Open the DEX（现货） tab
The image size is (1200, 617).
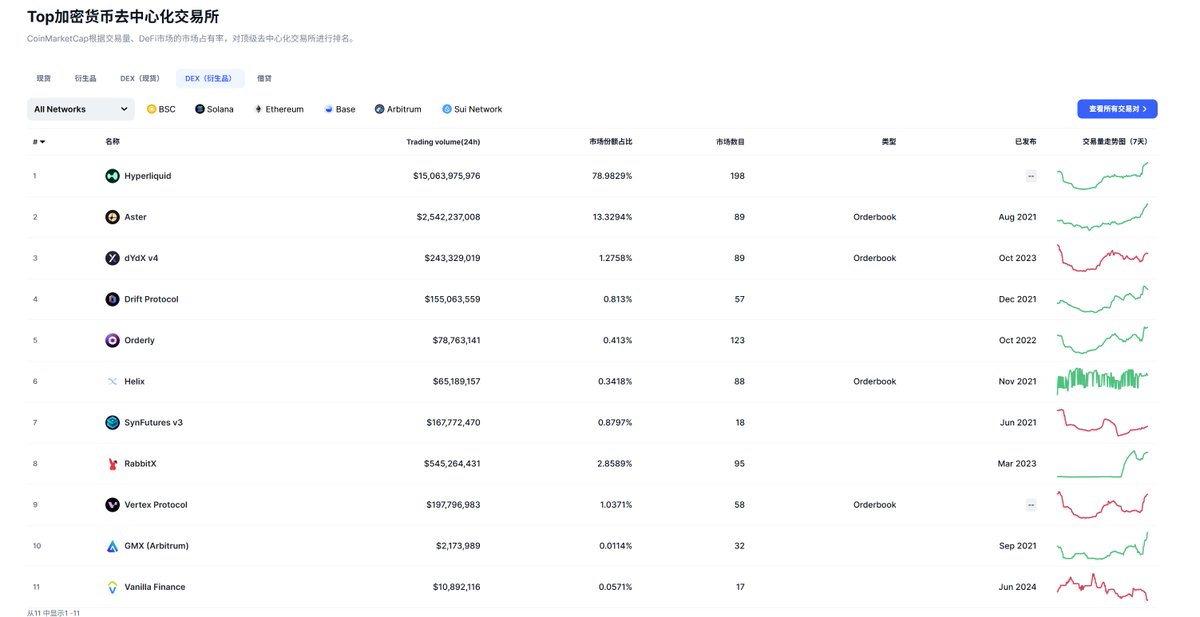point(140,78)
